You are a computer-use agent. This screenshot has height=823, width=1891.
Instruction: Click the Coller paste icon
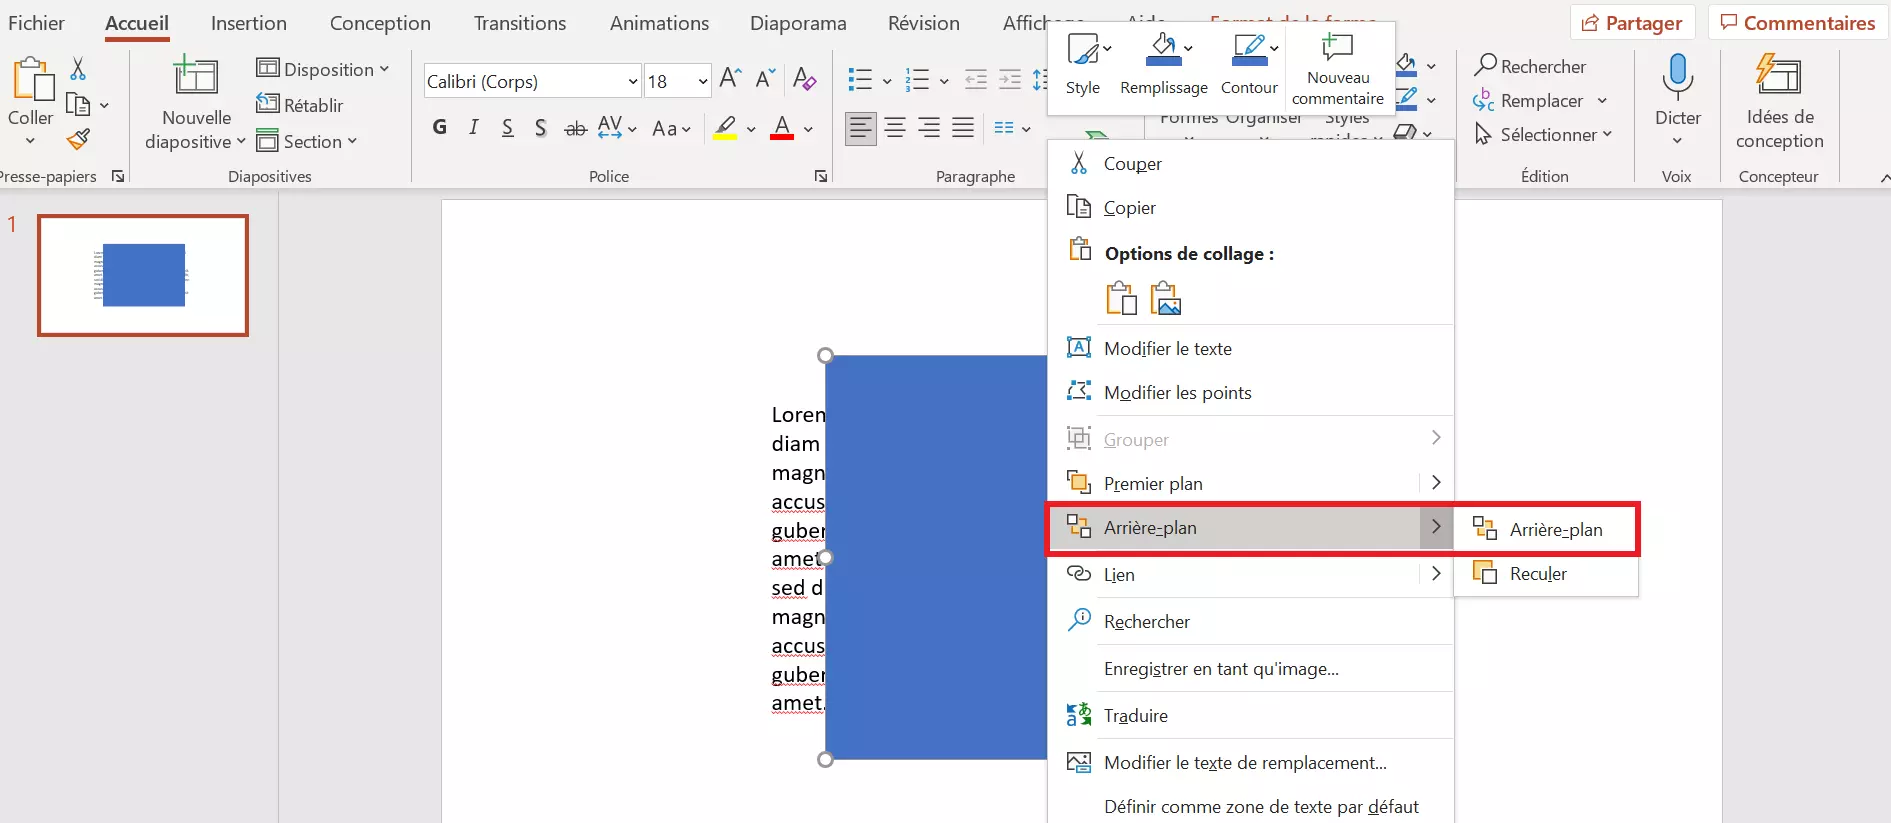32,78
